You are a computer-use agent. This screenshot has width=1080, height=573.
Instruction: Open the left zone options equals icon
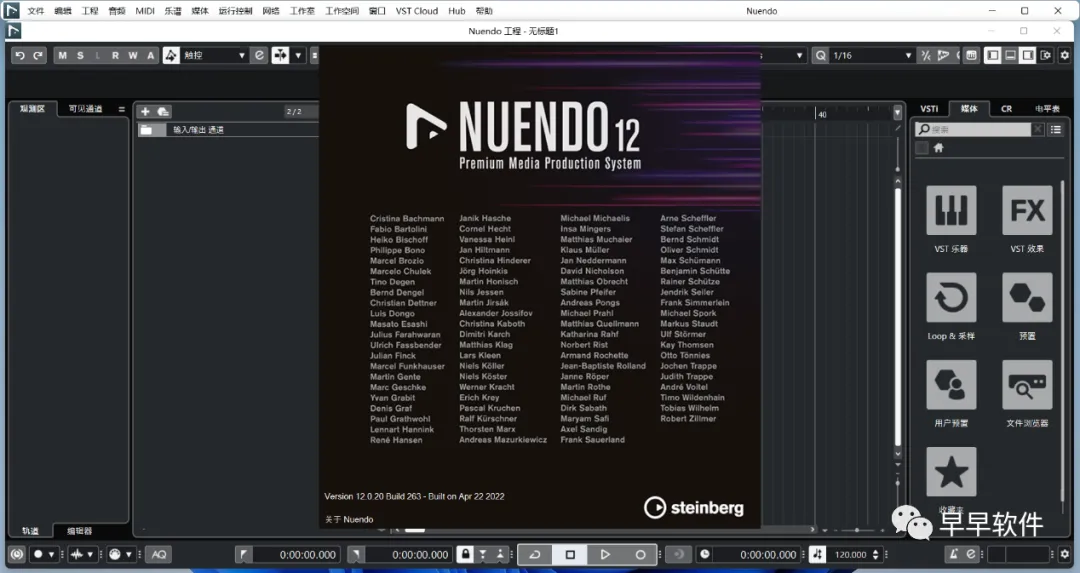coord(121,109)
